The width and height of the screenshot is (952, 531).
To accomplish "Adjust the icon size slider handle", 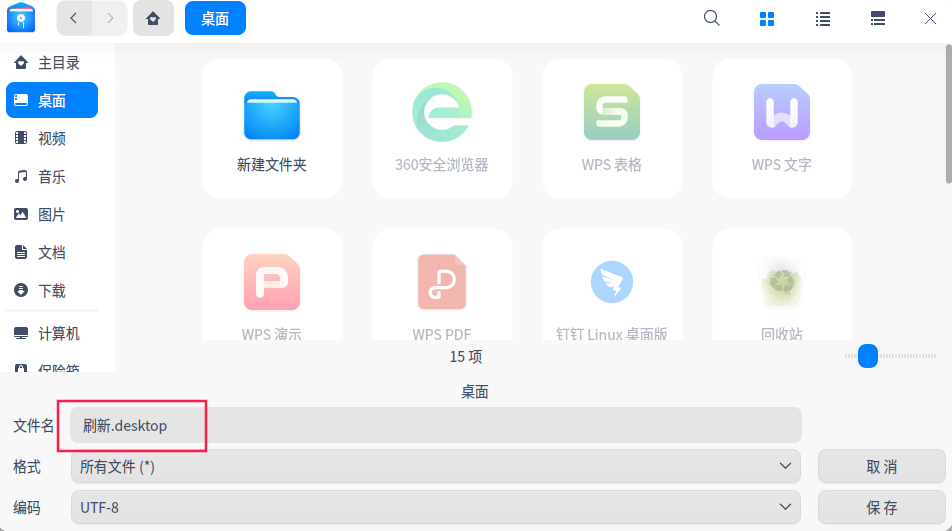I will [868, 356].
